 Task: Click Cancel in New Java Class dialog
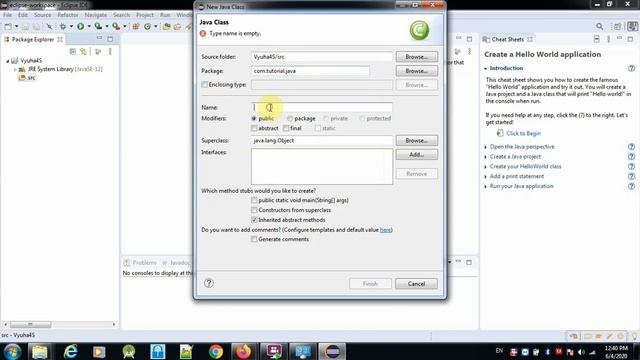416,284
